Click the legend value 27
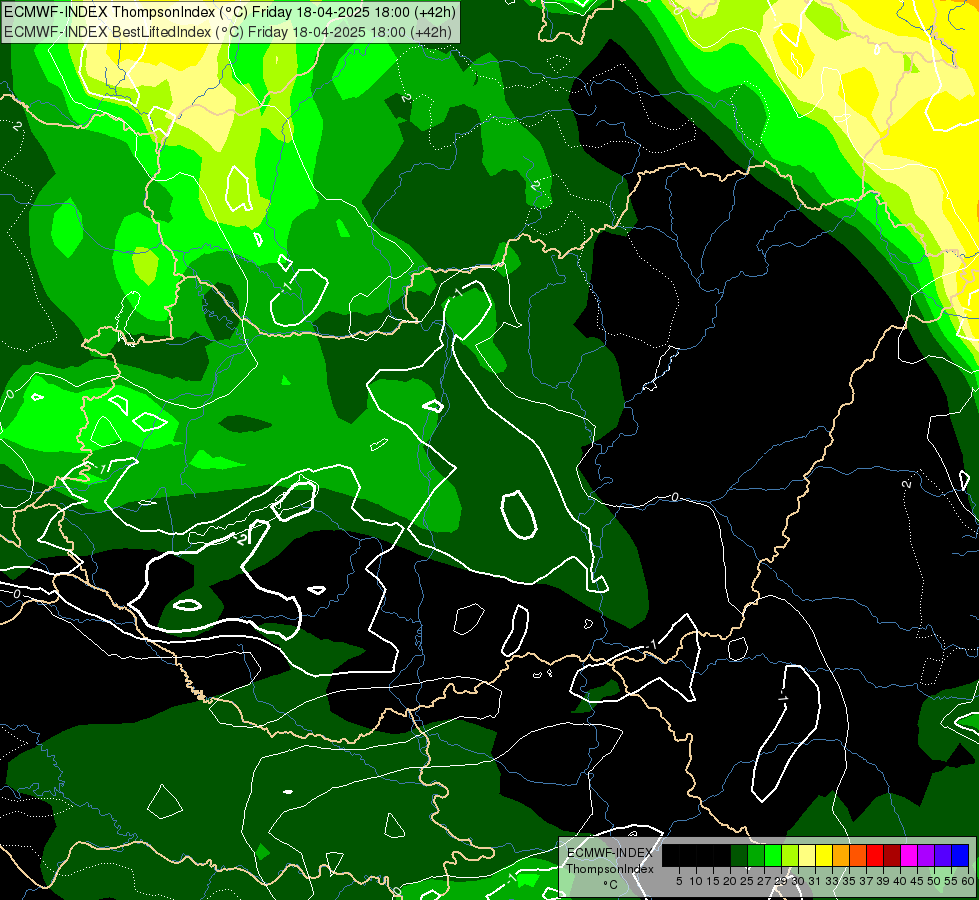Image resolution: width=979 pixels, height=900 pixels. click(x=764, y=881)
